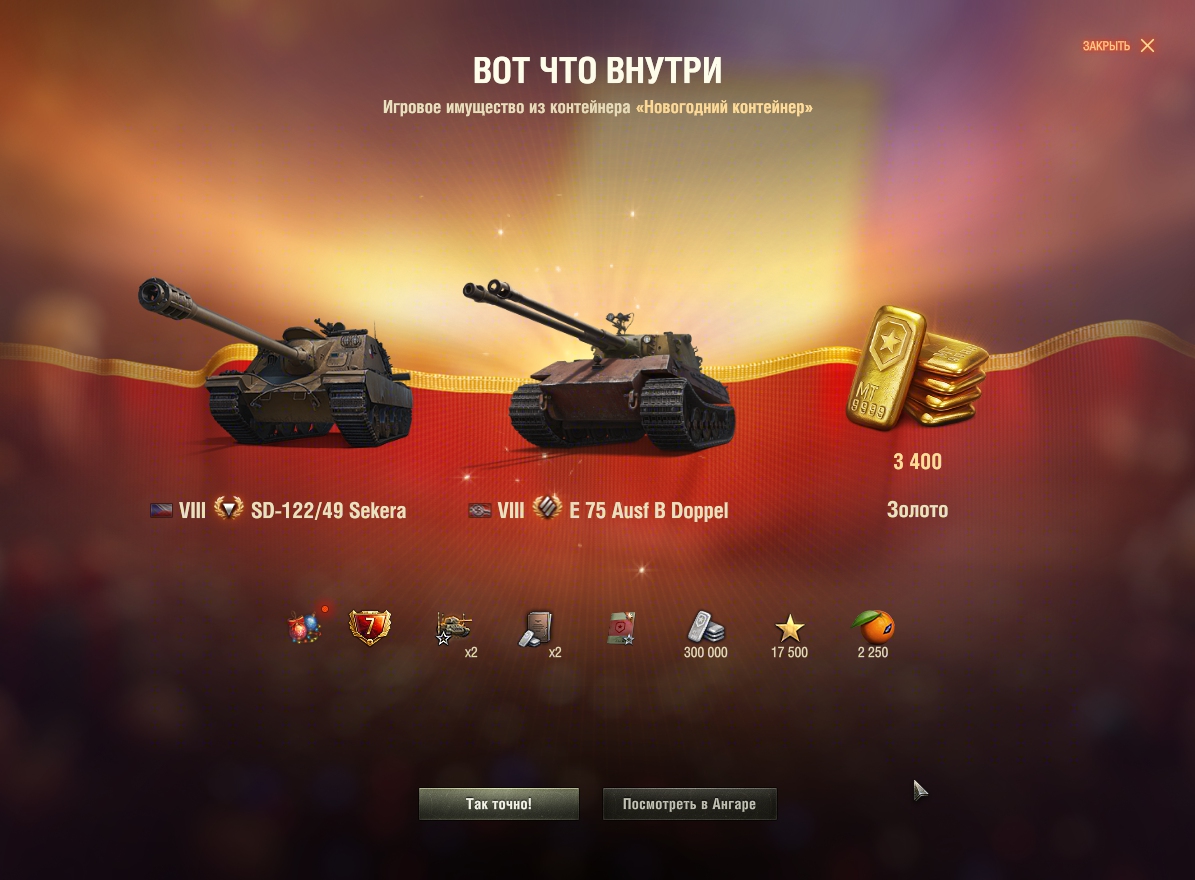Click the New Year ornaments reward icon
The image size is (1195, 880).
click(305, 628)
